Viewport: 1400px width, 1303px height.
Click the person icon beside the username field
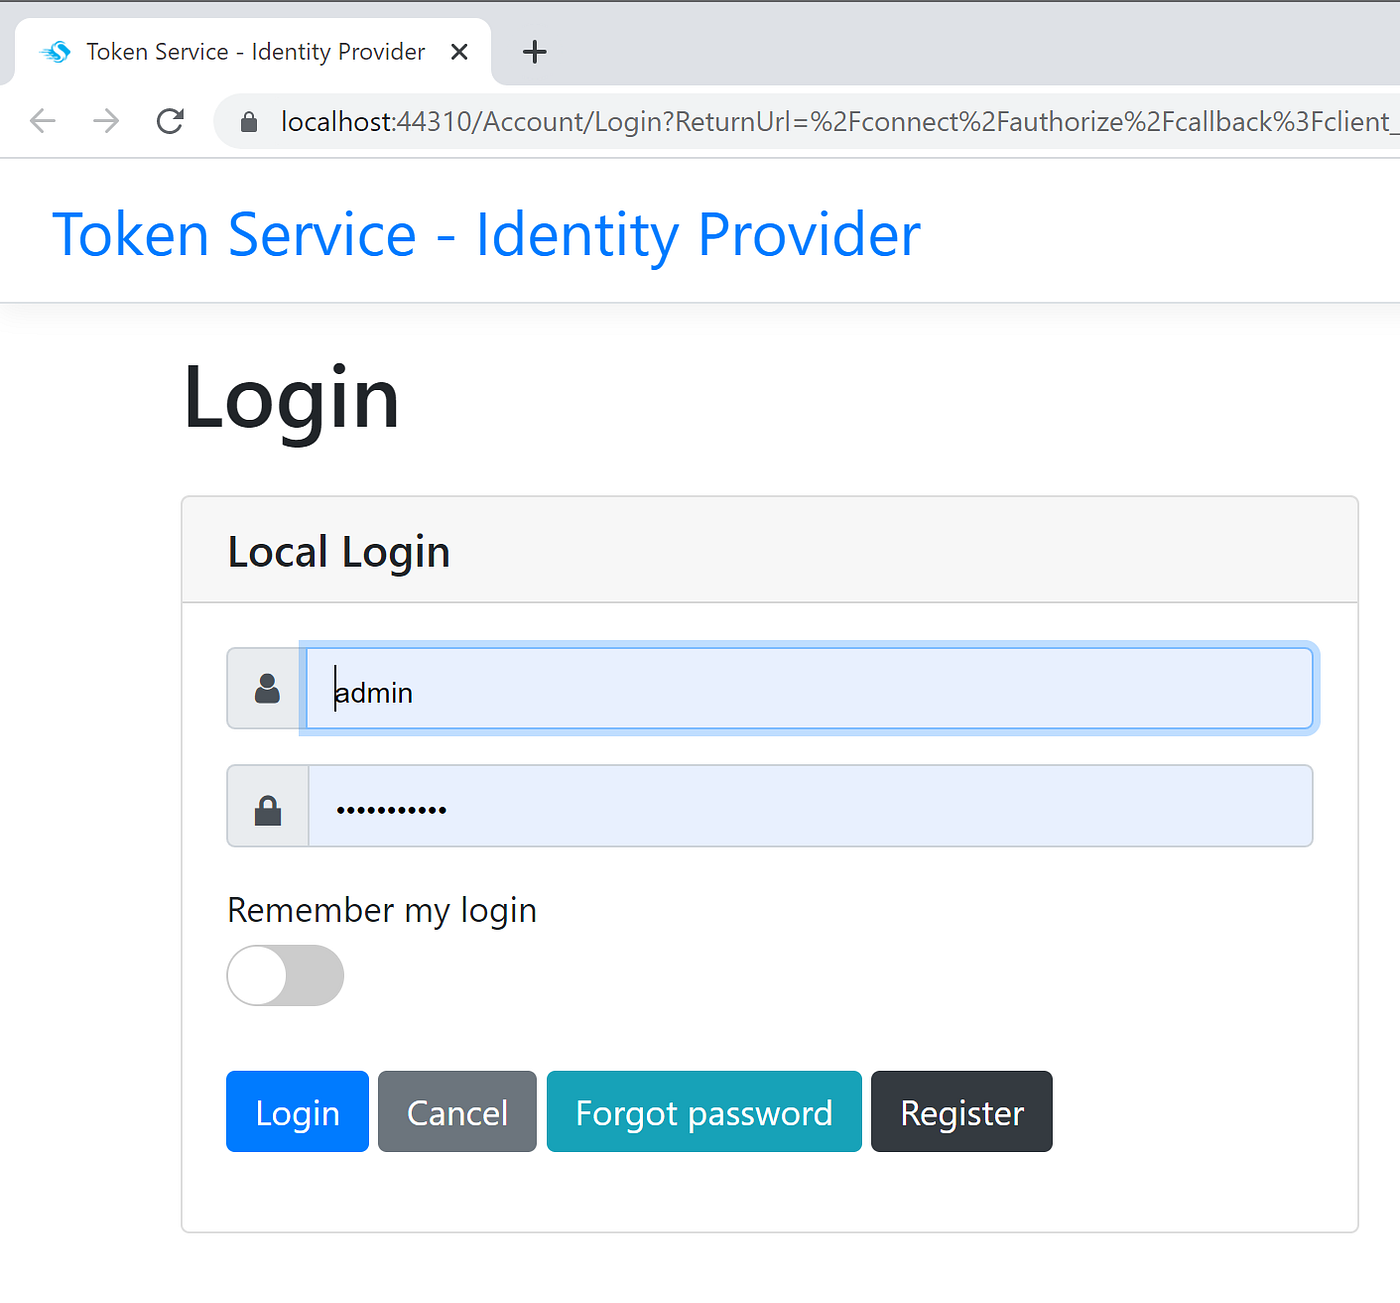pos(266,688)
